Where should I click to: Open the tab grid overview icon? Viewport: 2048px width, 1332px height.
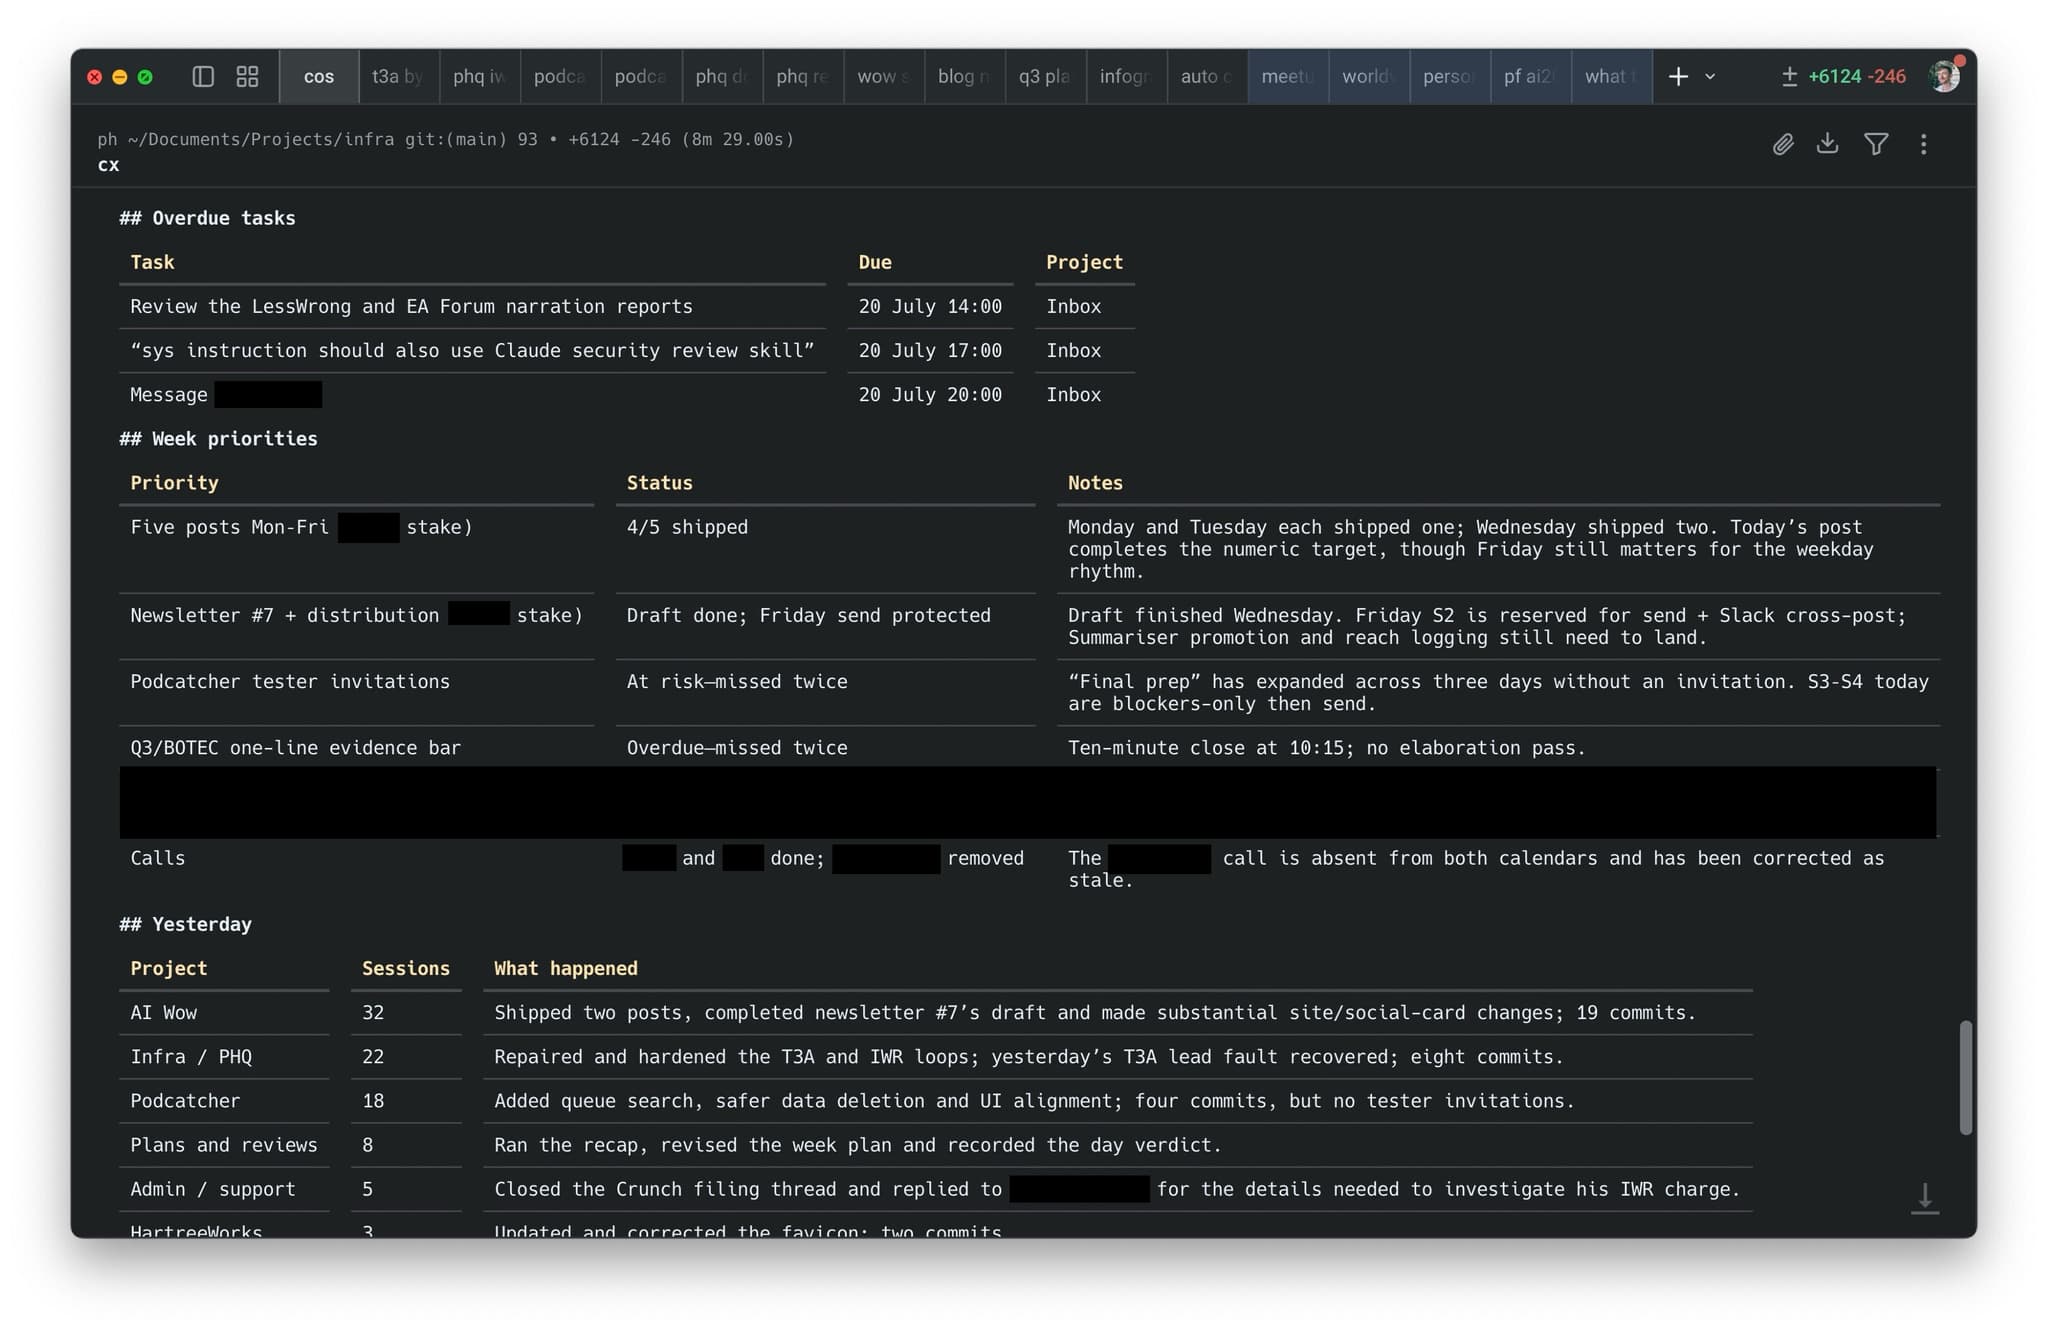click(247, 76)
